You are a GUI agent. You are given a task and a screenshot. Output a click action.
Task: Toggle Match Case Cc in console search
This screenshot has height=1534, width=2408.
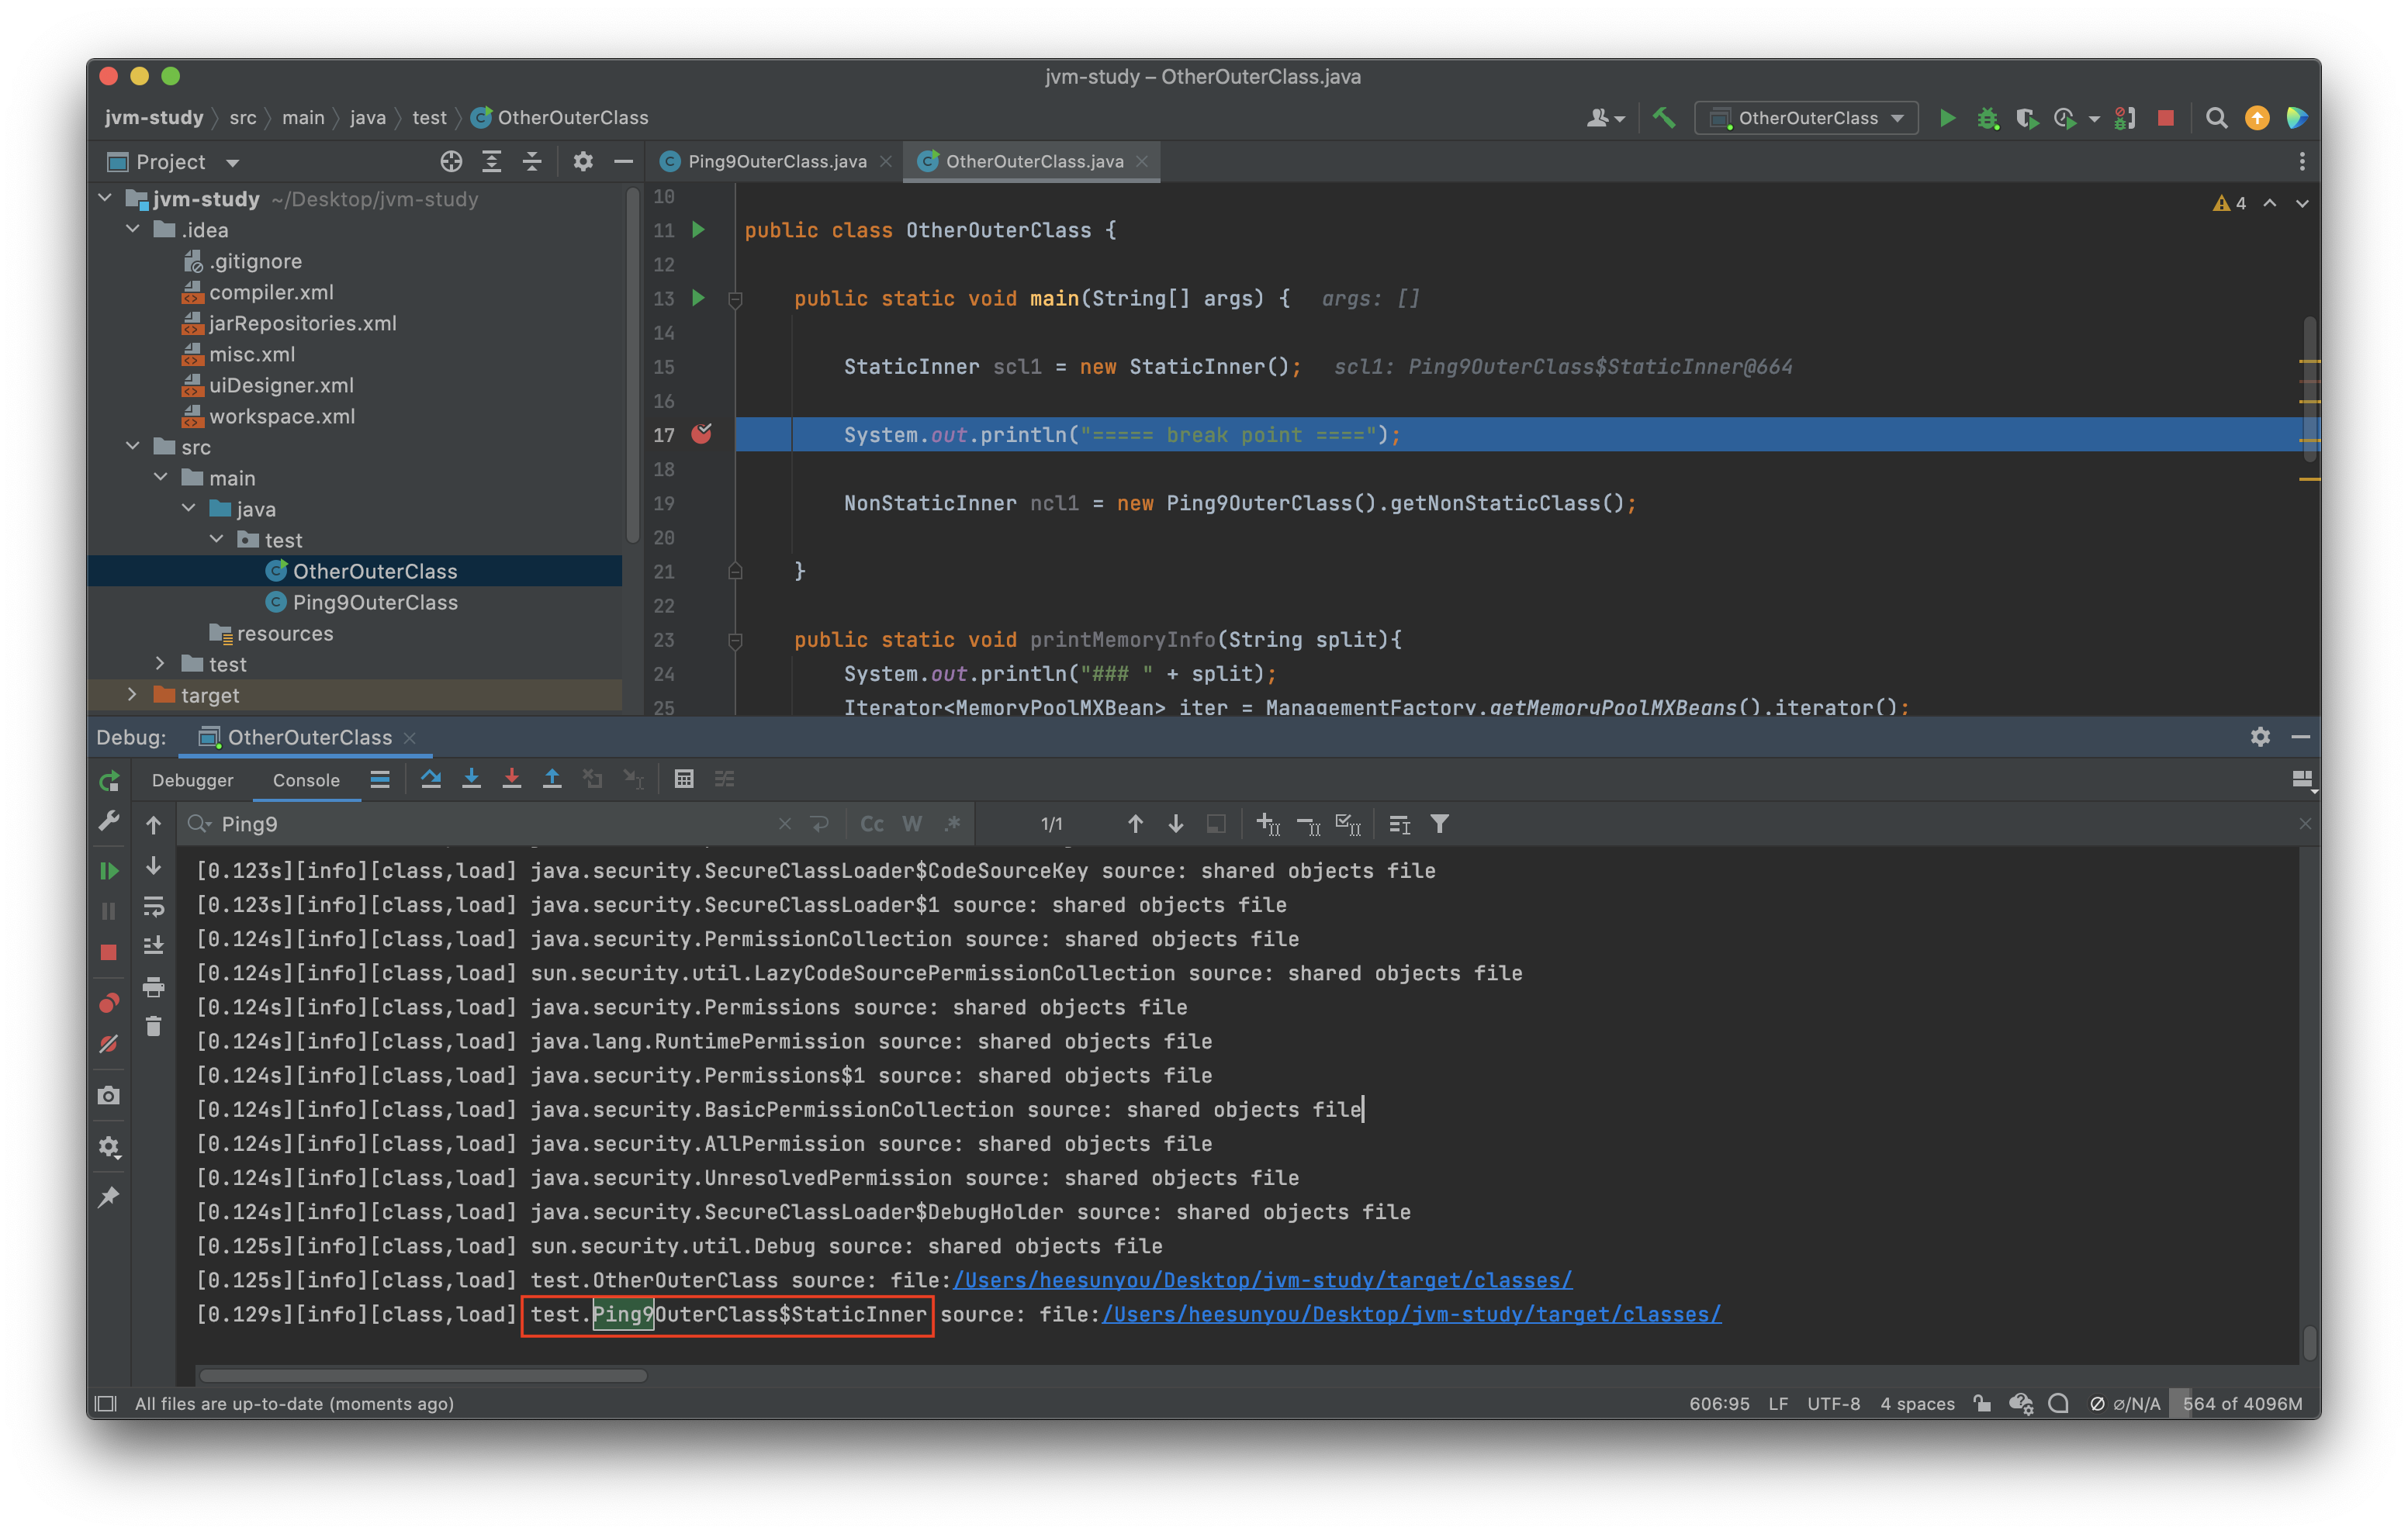(x=872, y=824)
